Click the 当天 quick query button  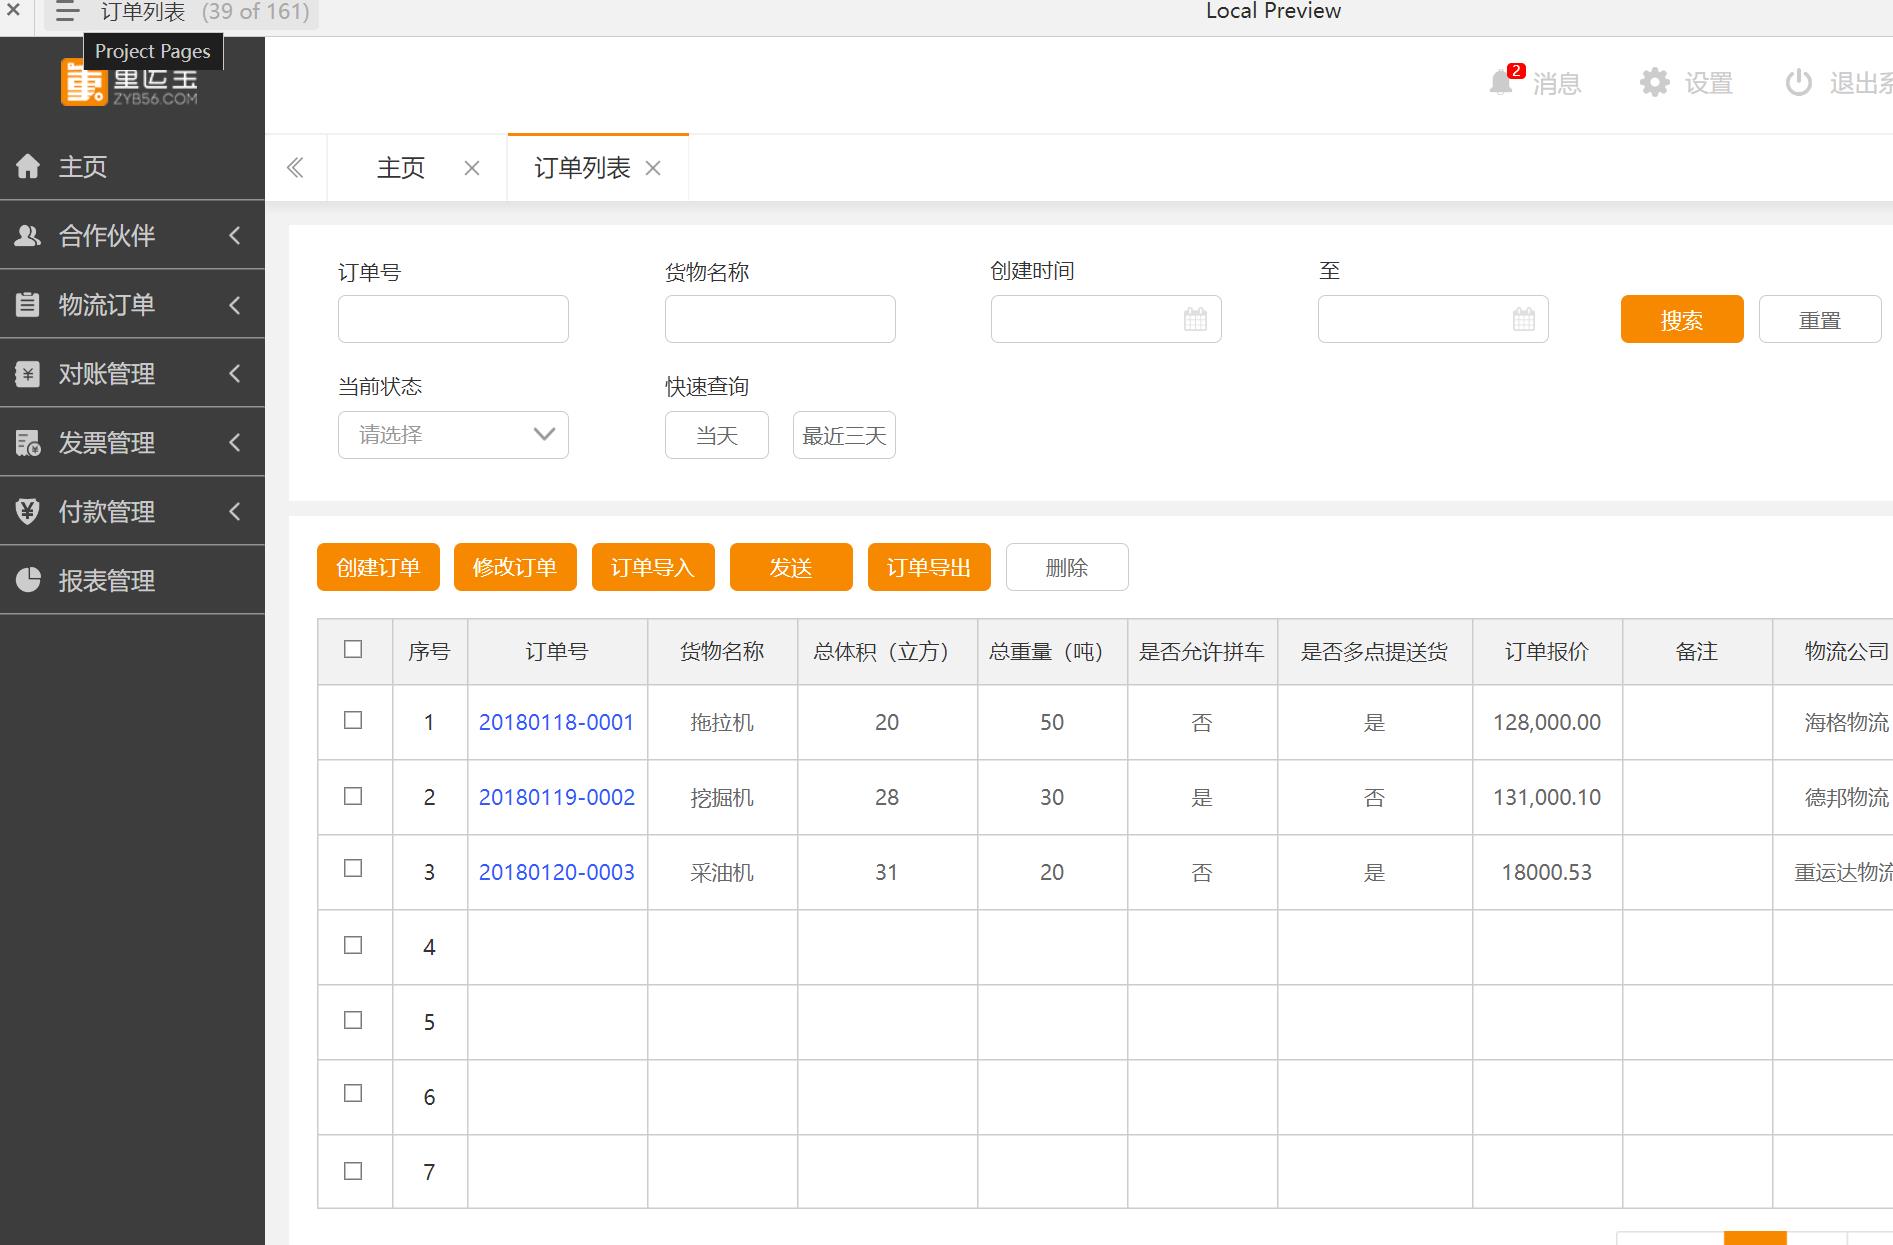click(717, 435)
